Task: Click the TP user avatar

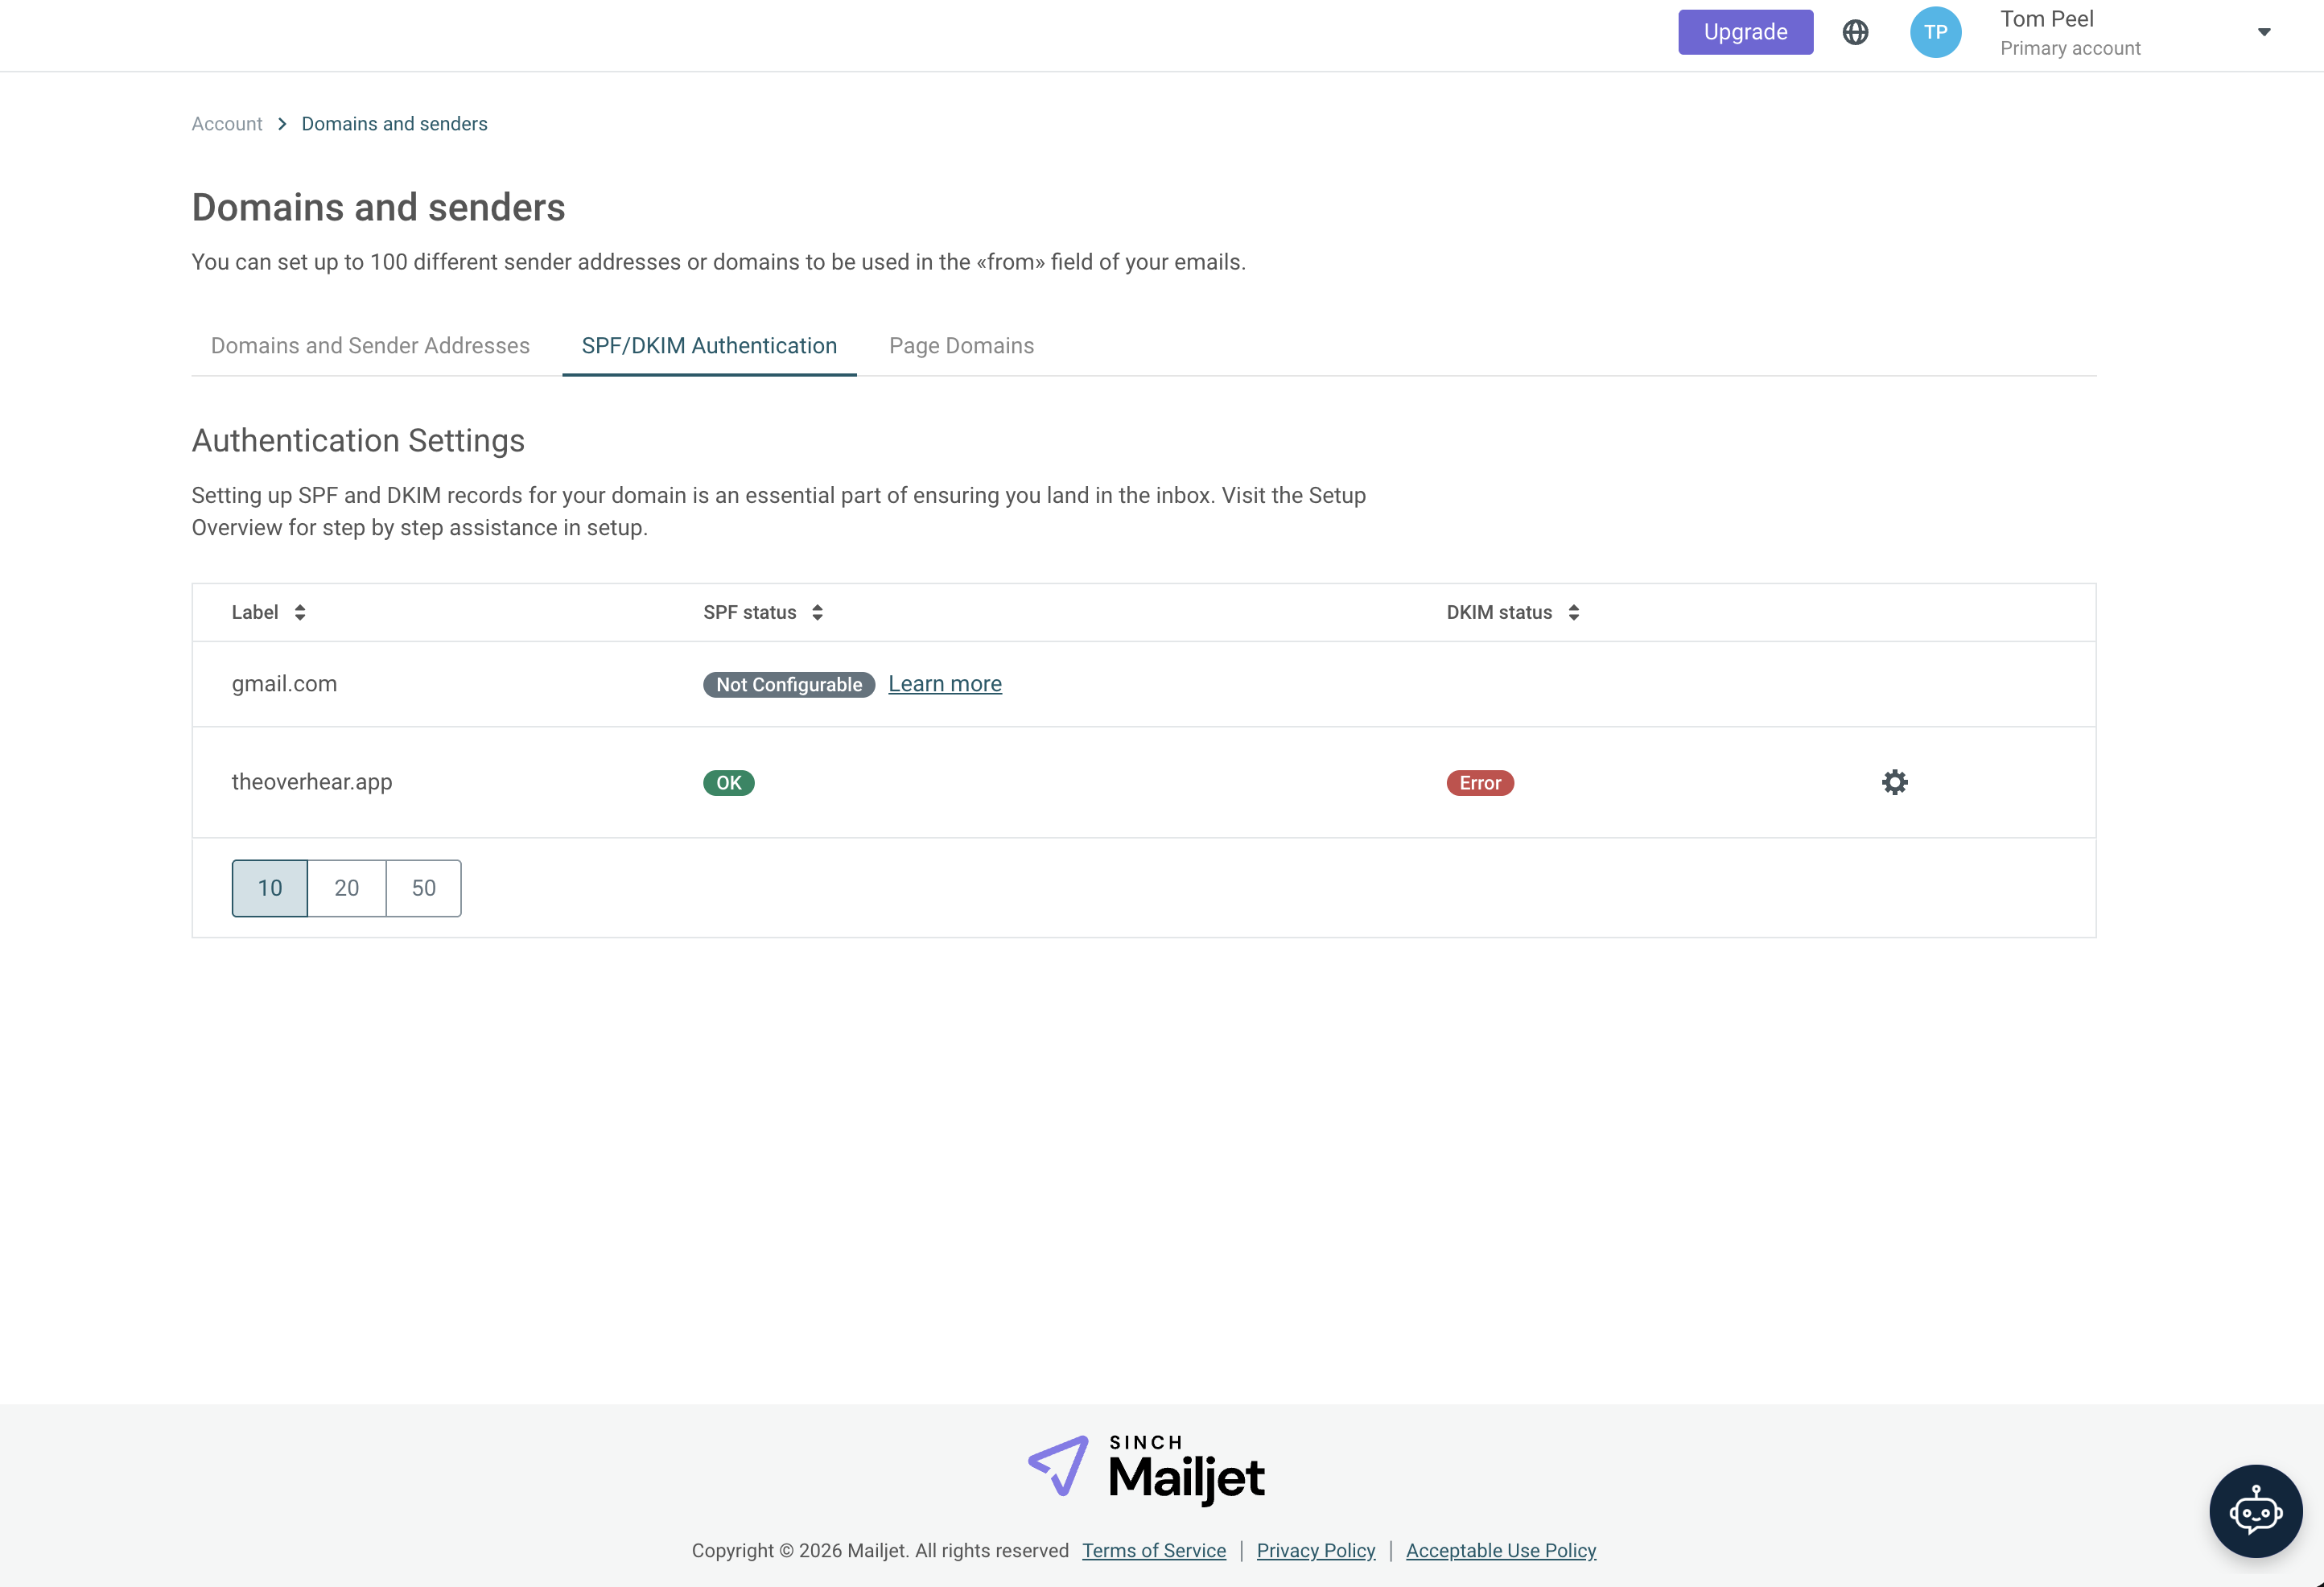Action: click(x=1935, y=33)
